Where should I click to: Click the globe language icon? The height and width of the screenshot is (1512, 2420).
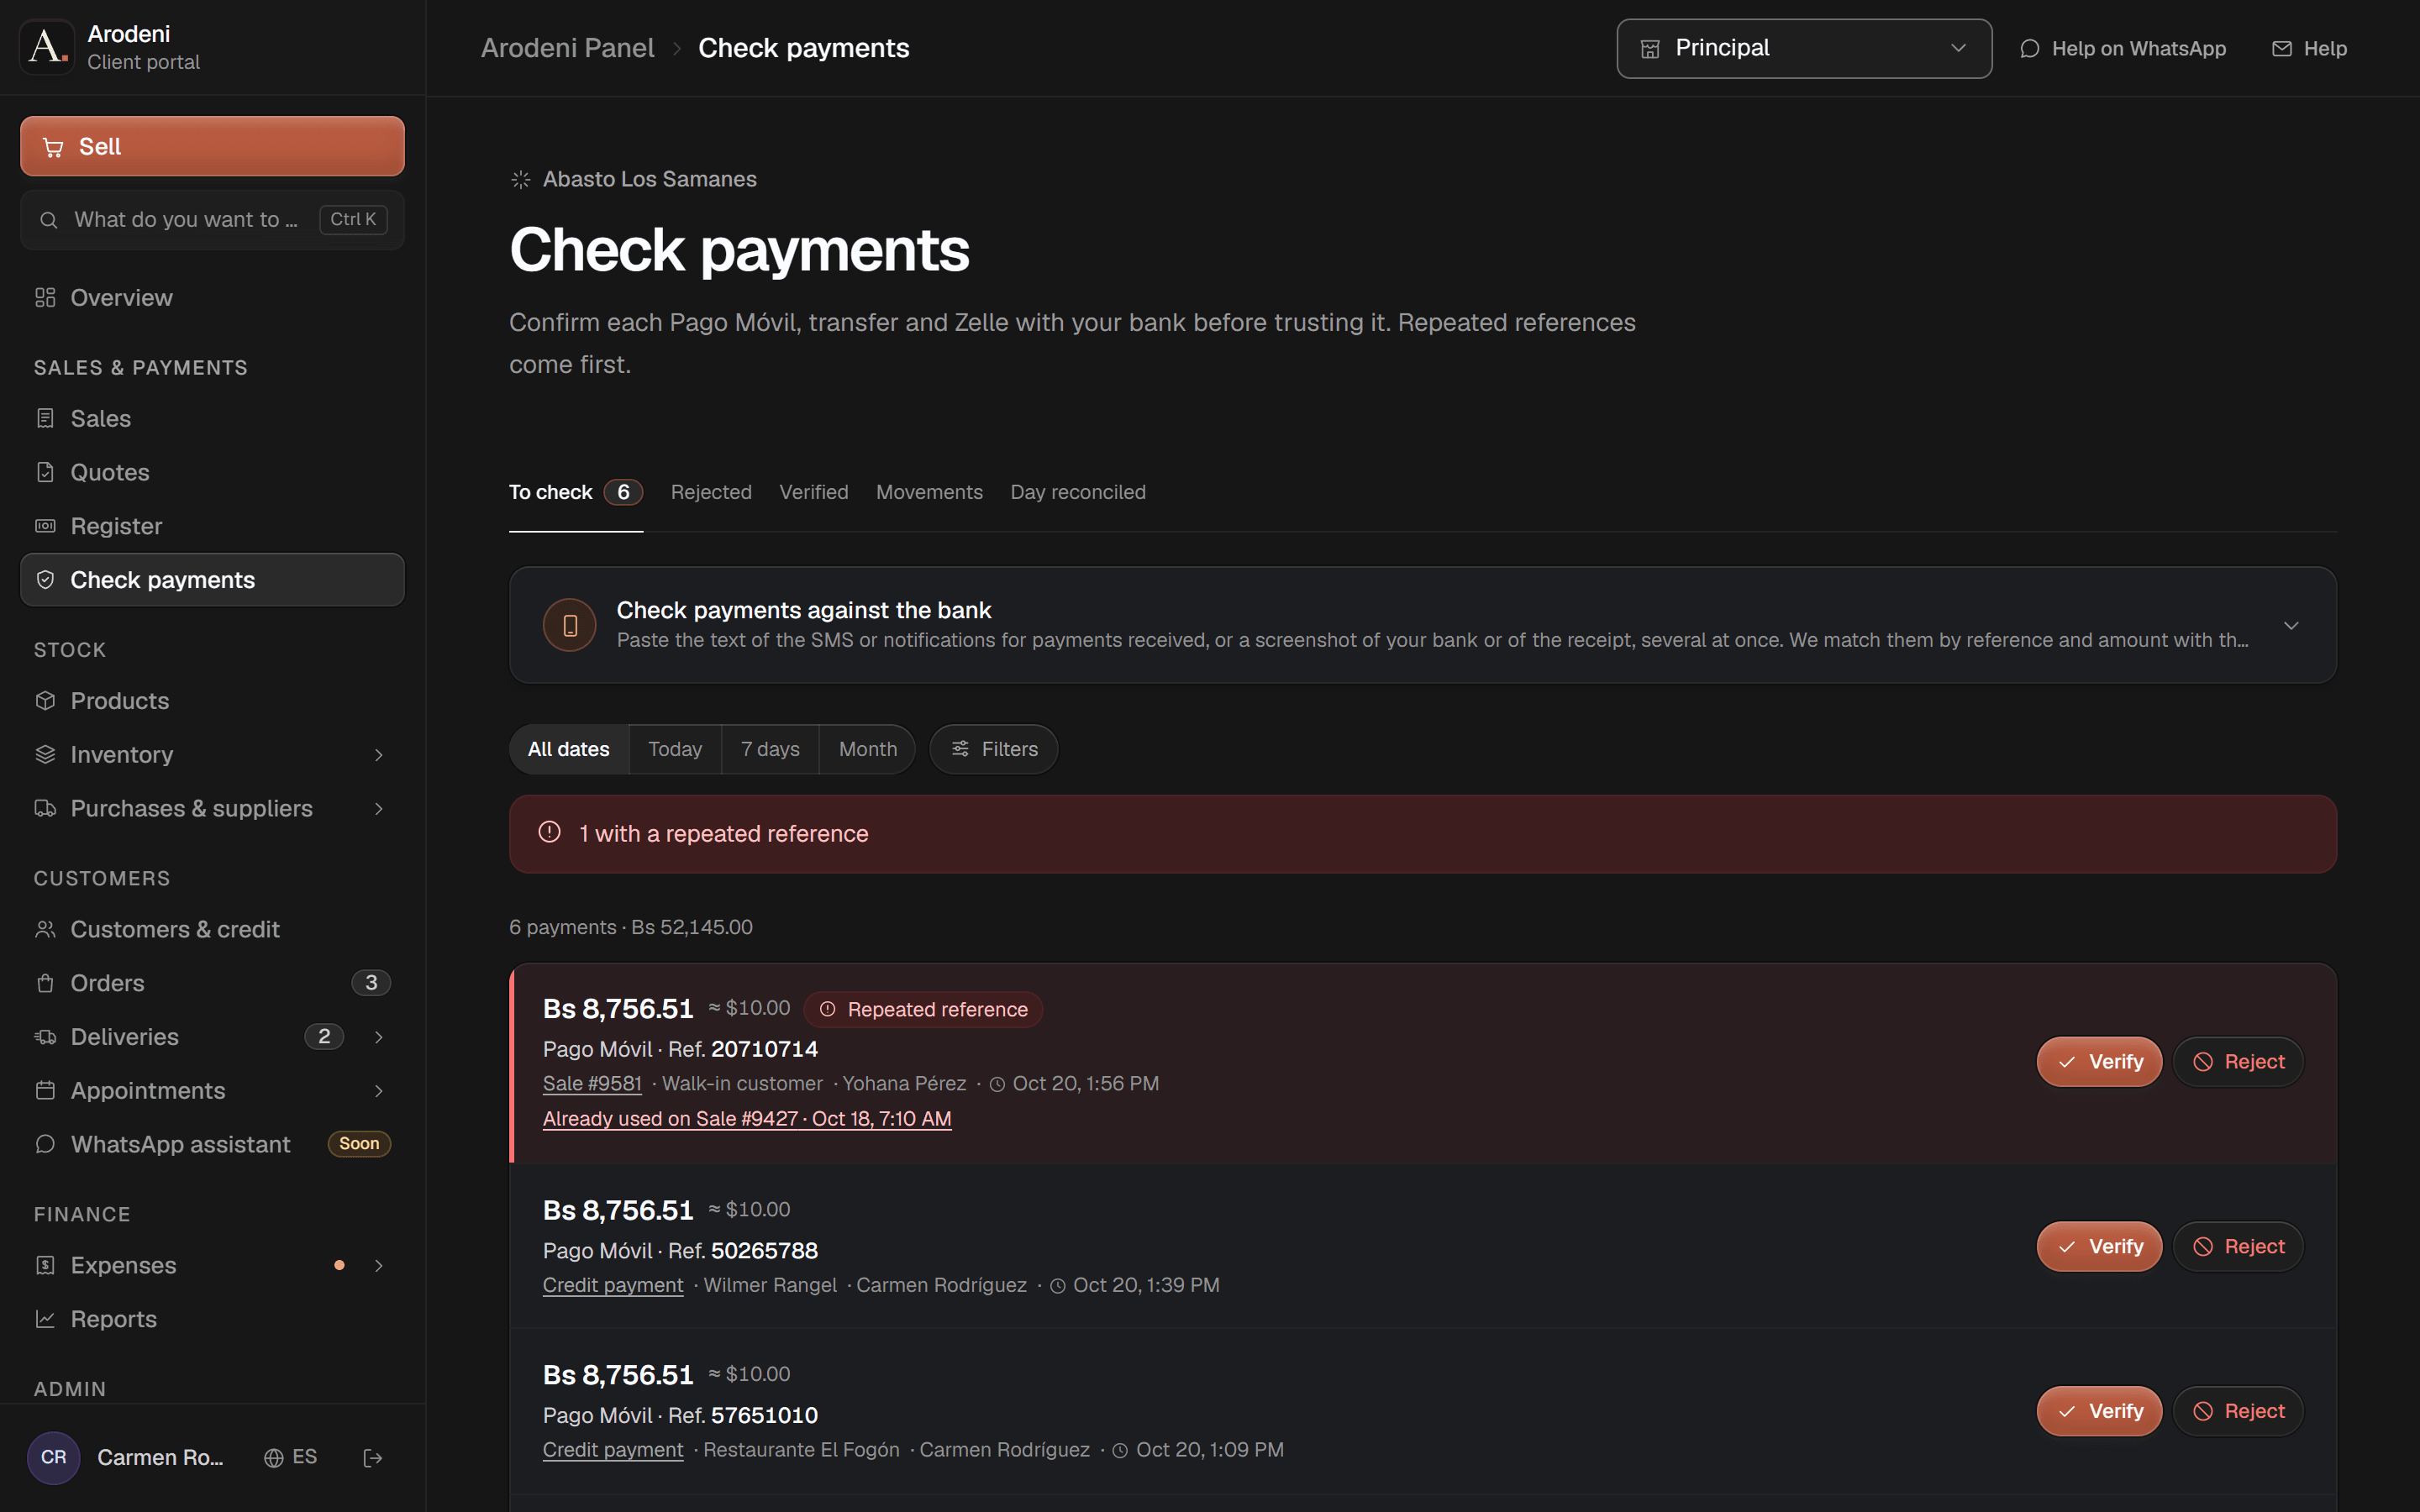274,1458
